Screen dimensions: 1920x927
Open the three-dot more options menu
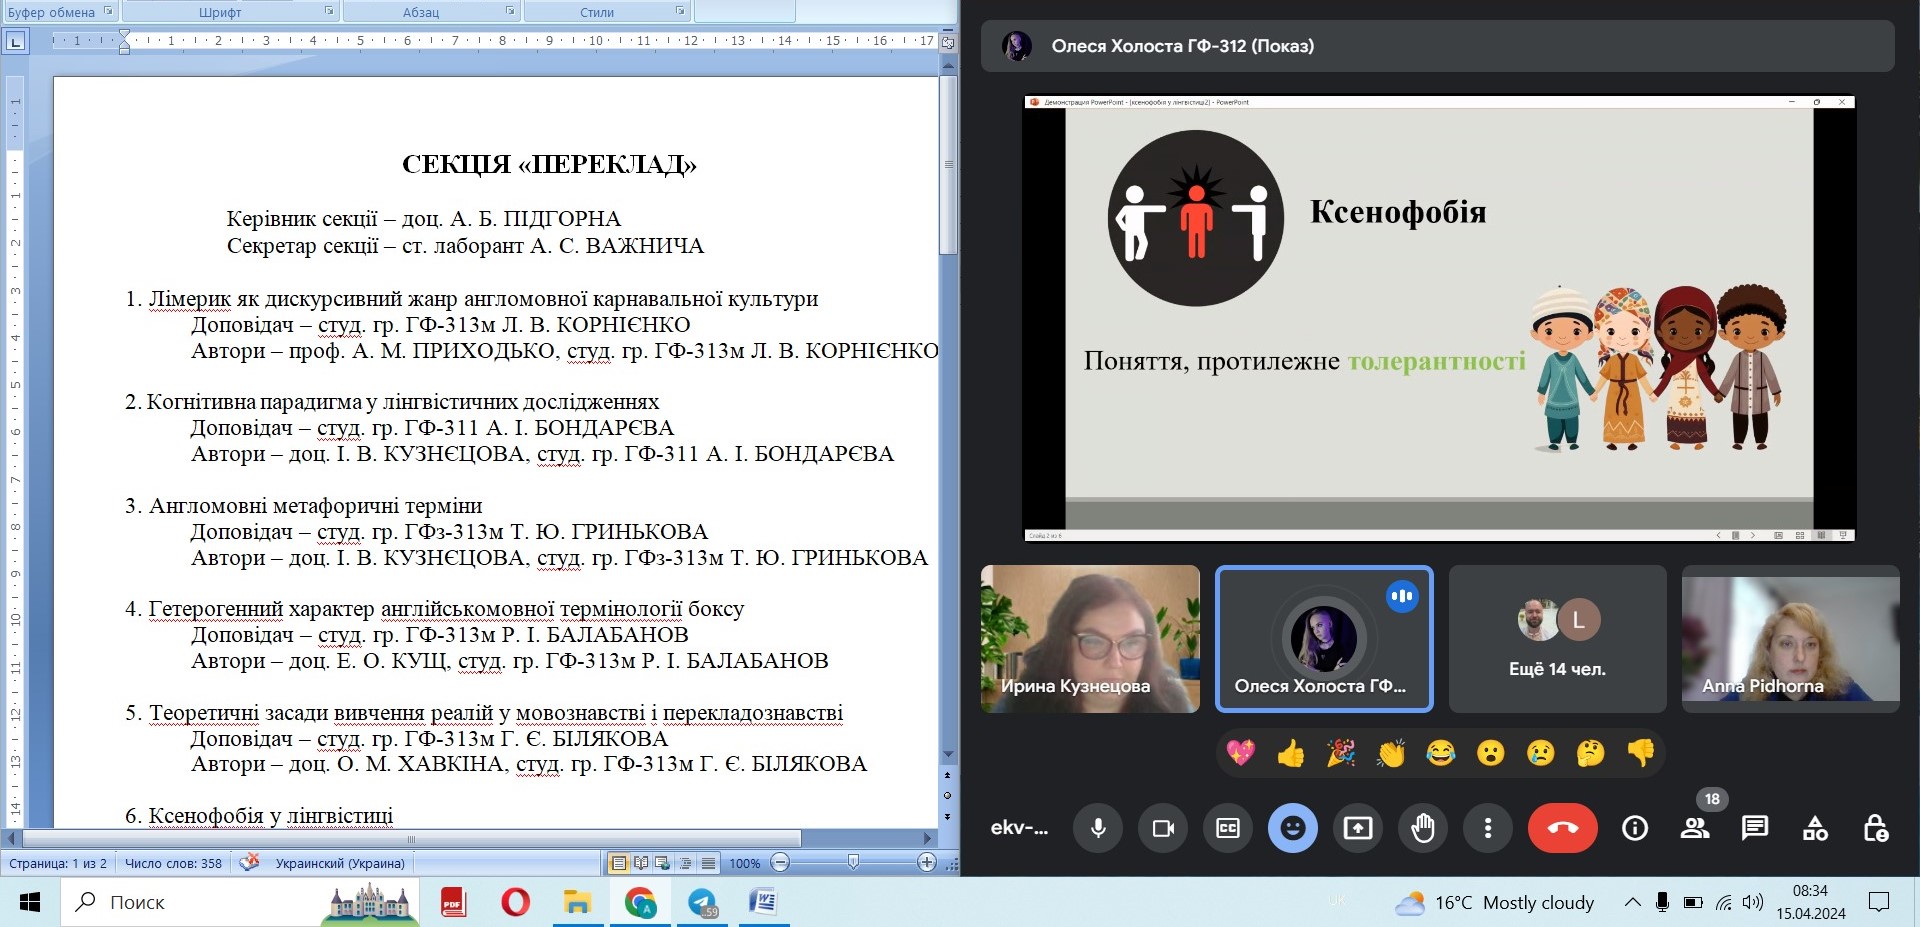pos(1488,828)
